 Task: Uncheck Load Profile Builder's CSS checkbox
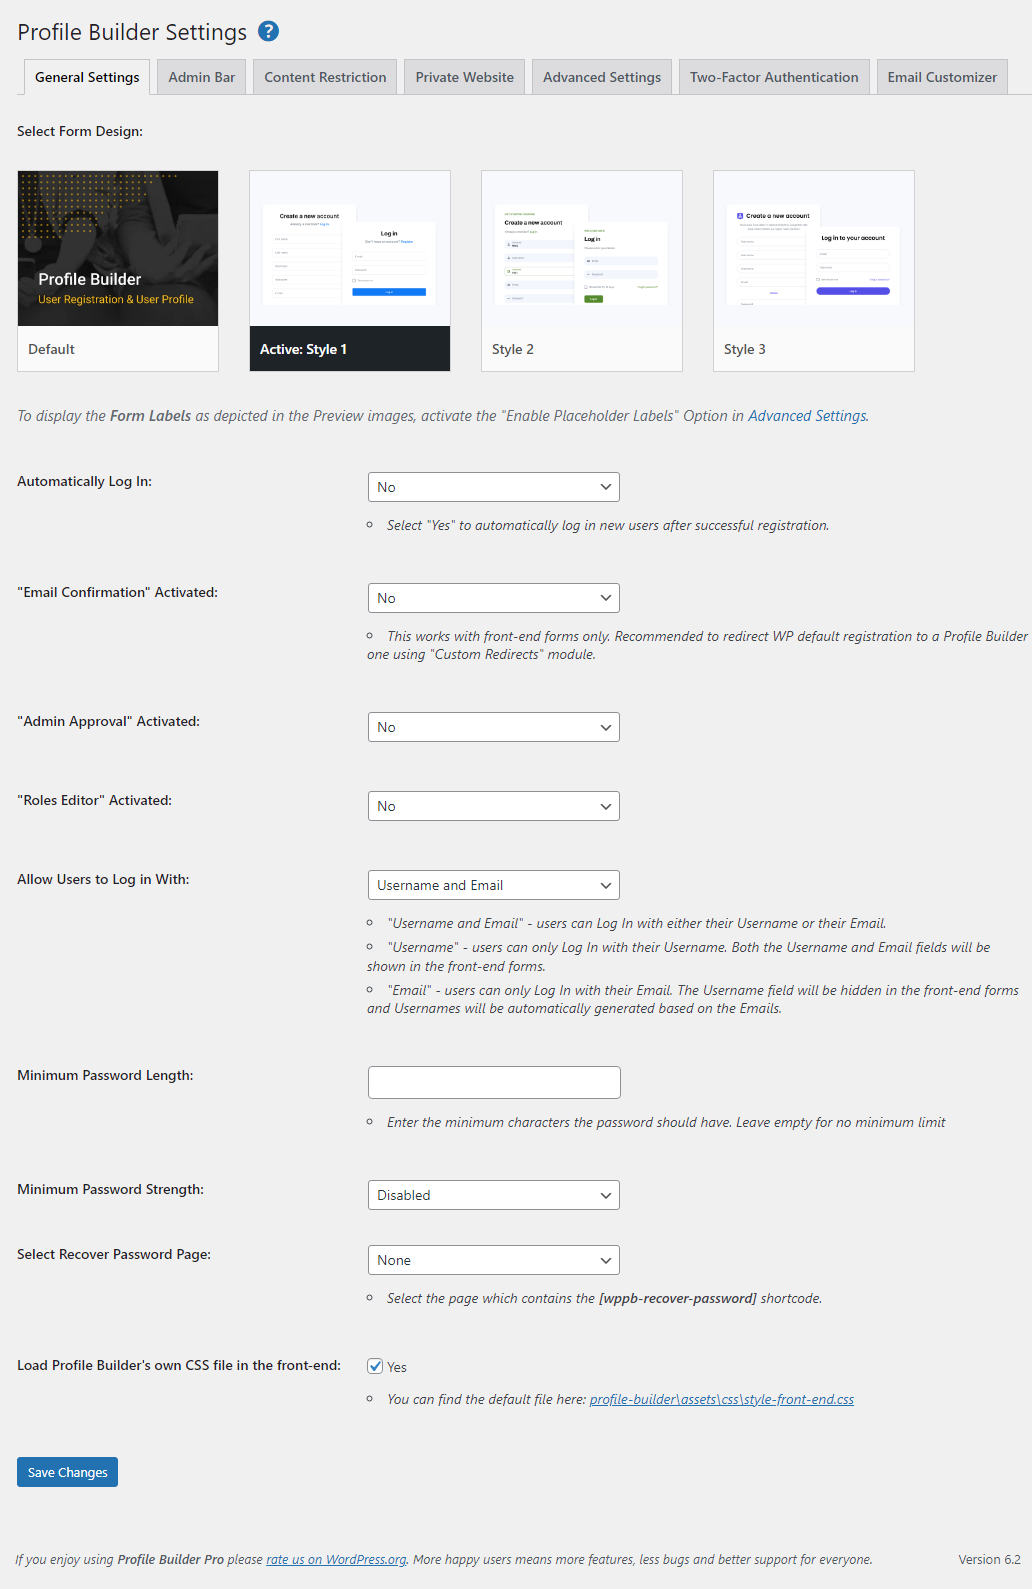pyautogui.click(x=375, y=1366)
